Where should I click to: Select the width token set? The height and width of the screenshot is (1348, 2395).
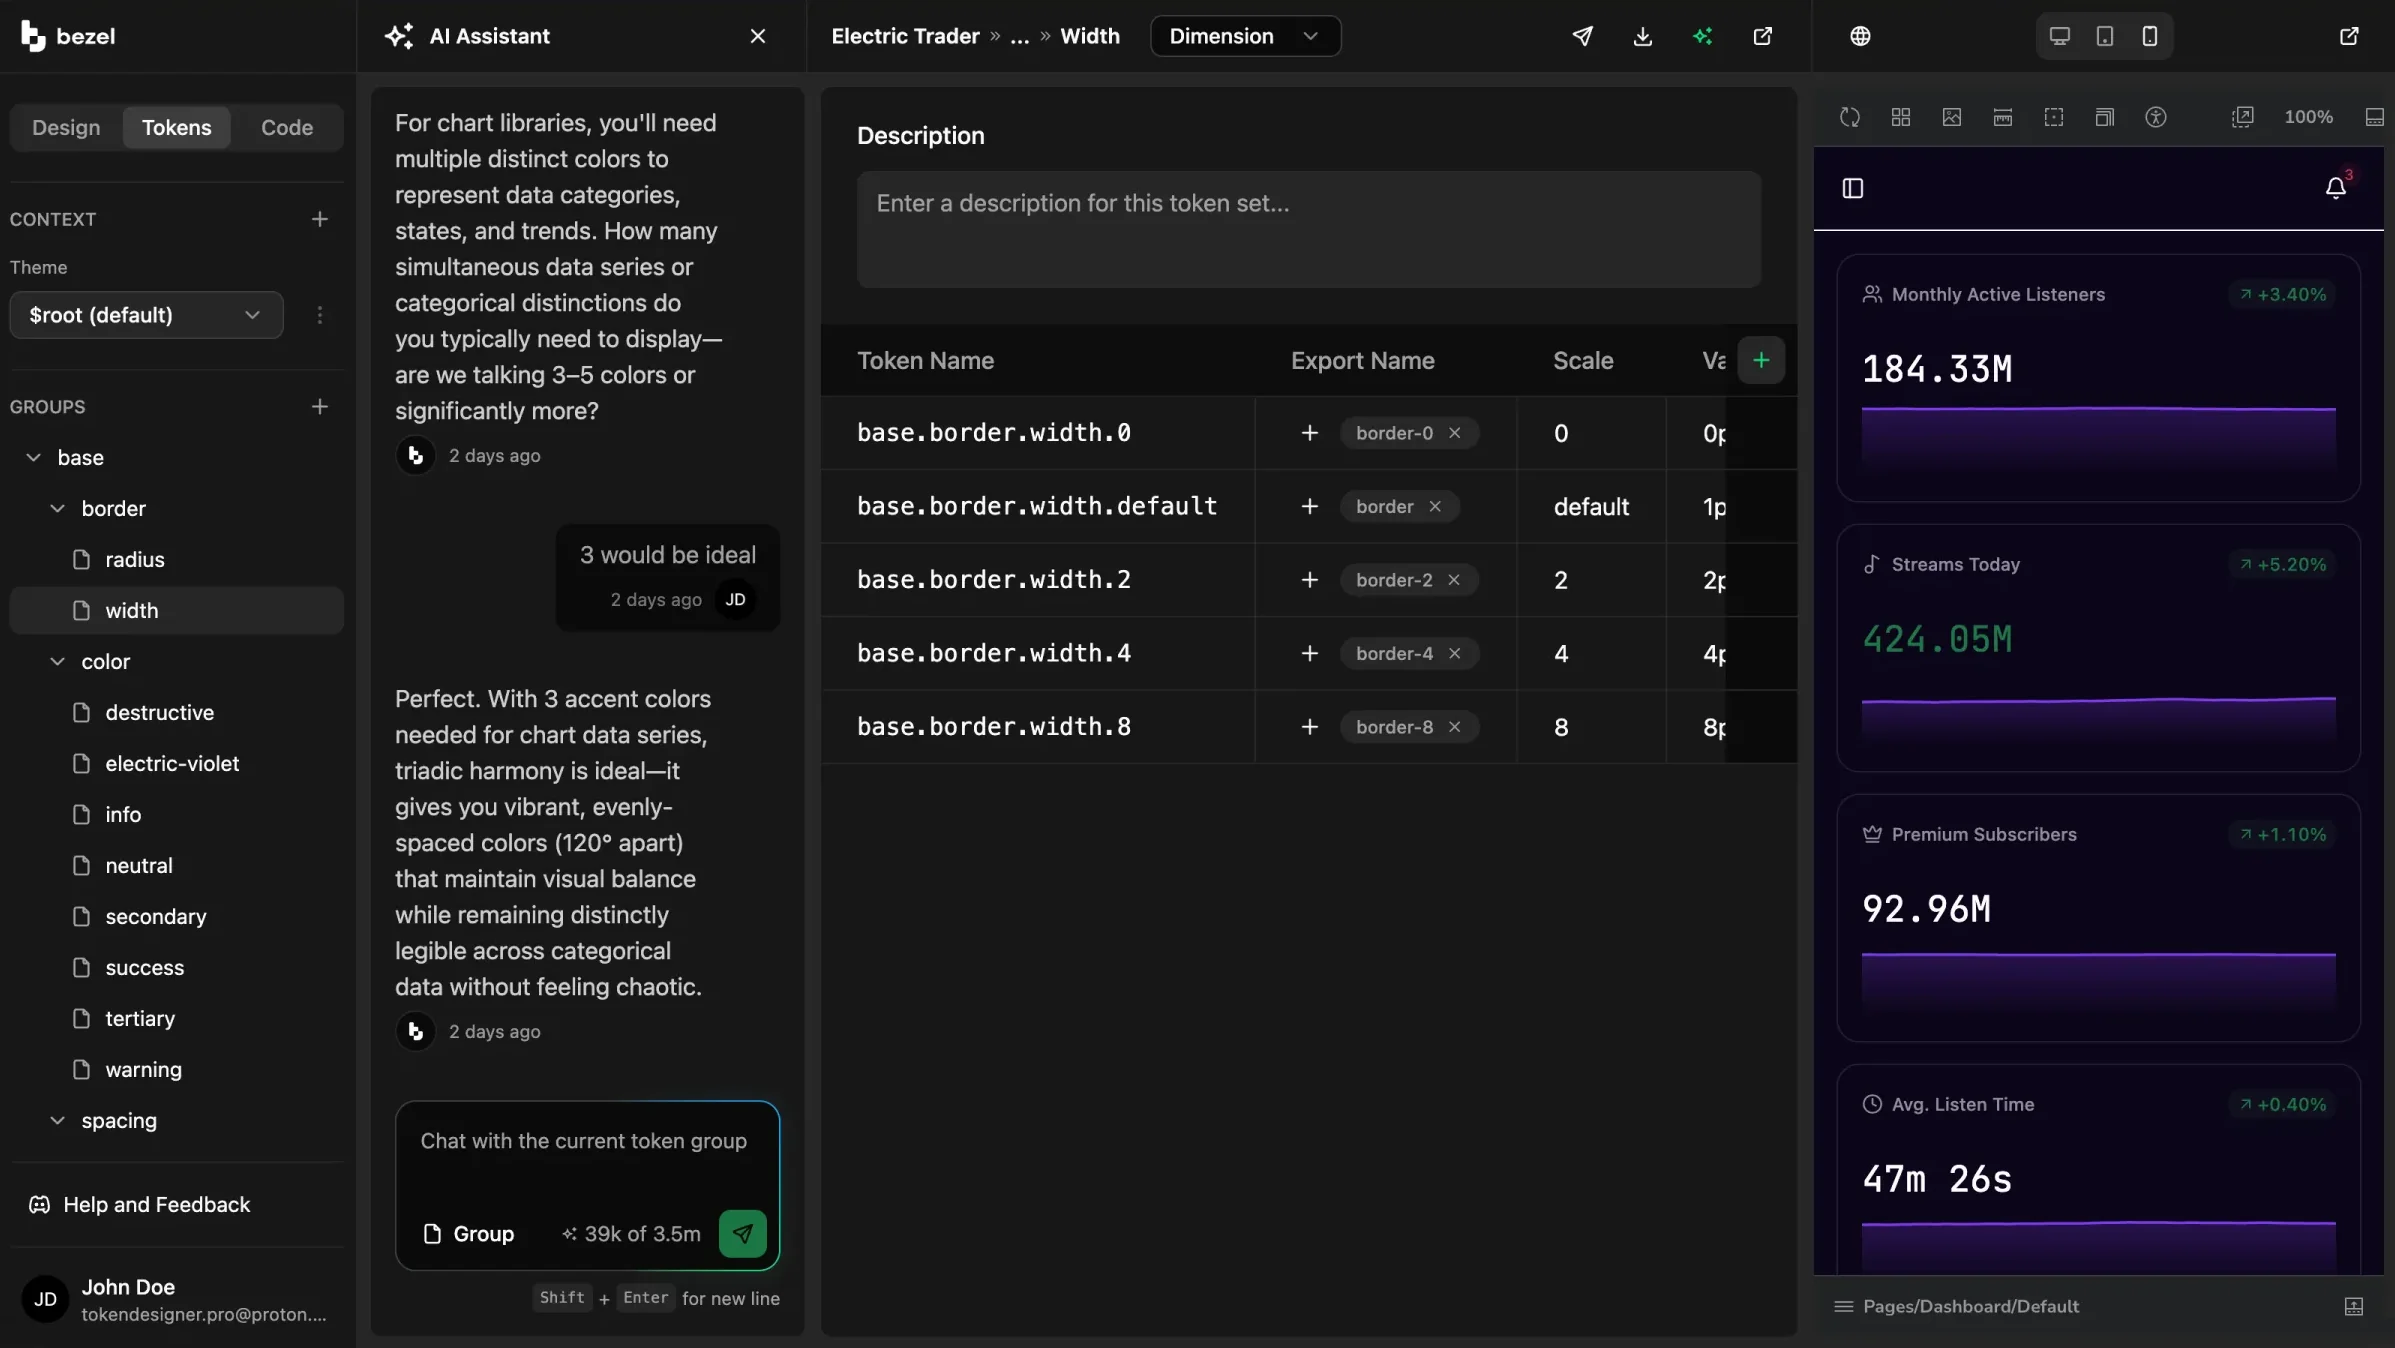click(x=176, y=610)
